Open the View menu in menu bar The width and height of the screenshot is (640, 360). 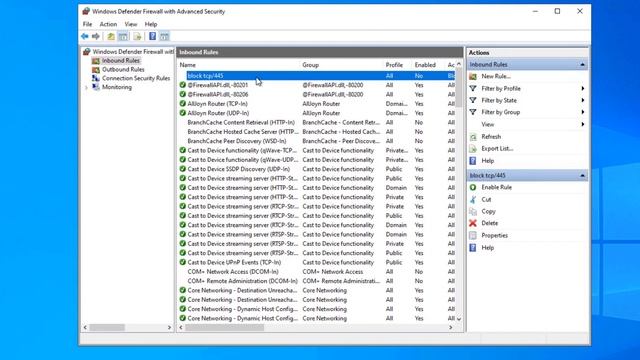pyautogui.click(x=131, y=24)
